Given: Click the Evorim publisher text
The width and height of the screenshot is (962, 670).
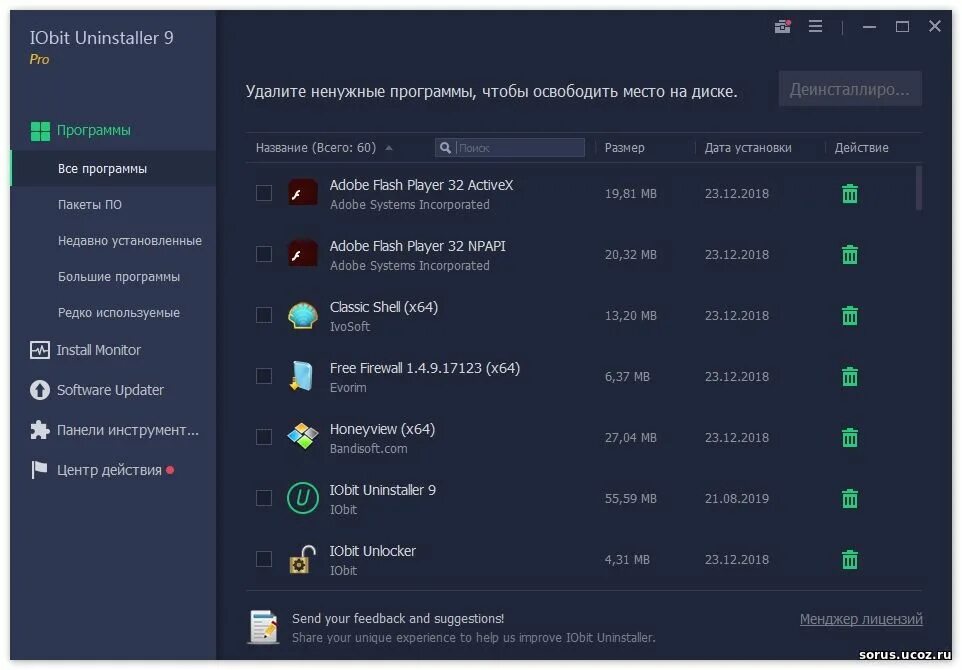Looking at the screenshot, I should point(348,388).
